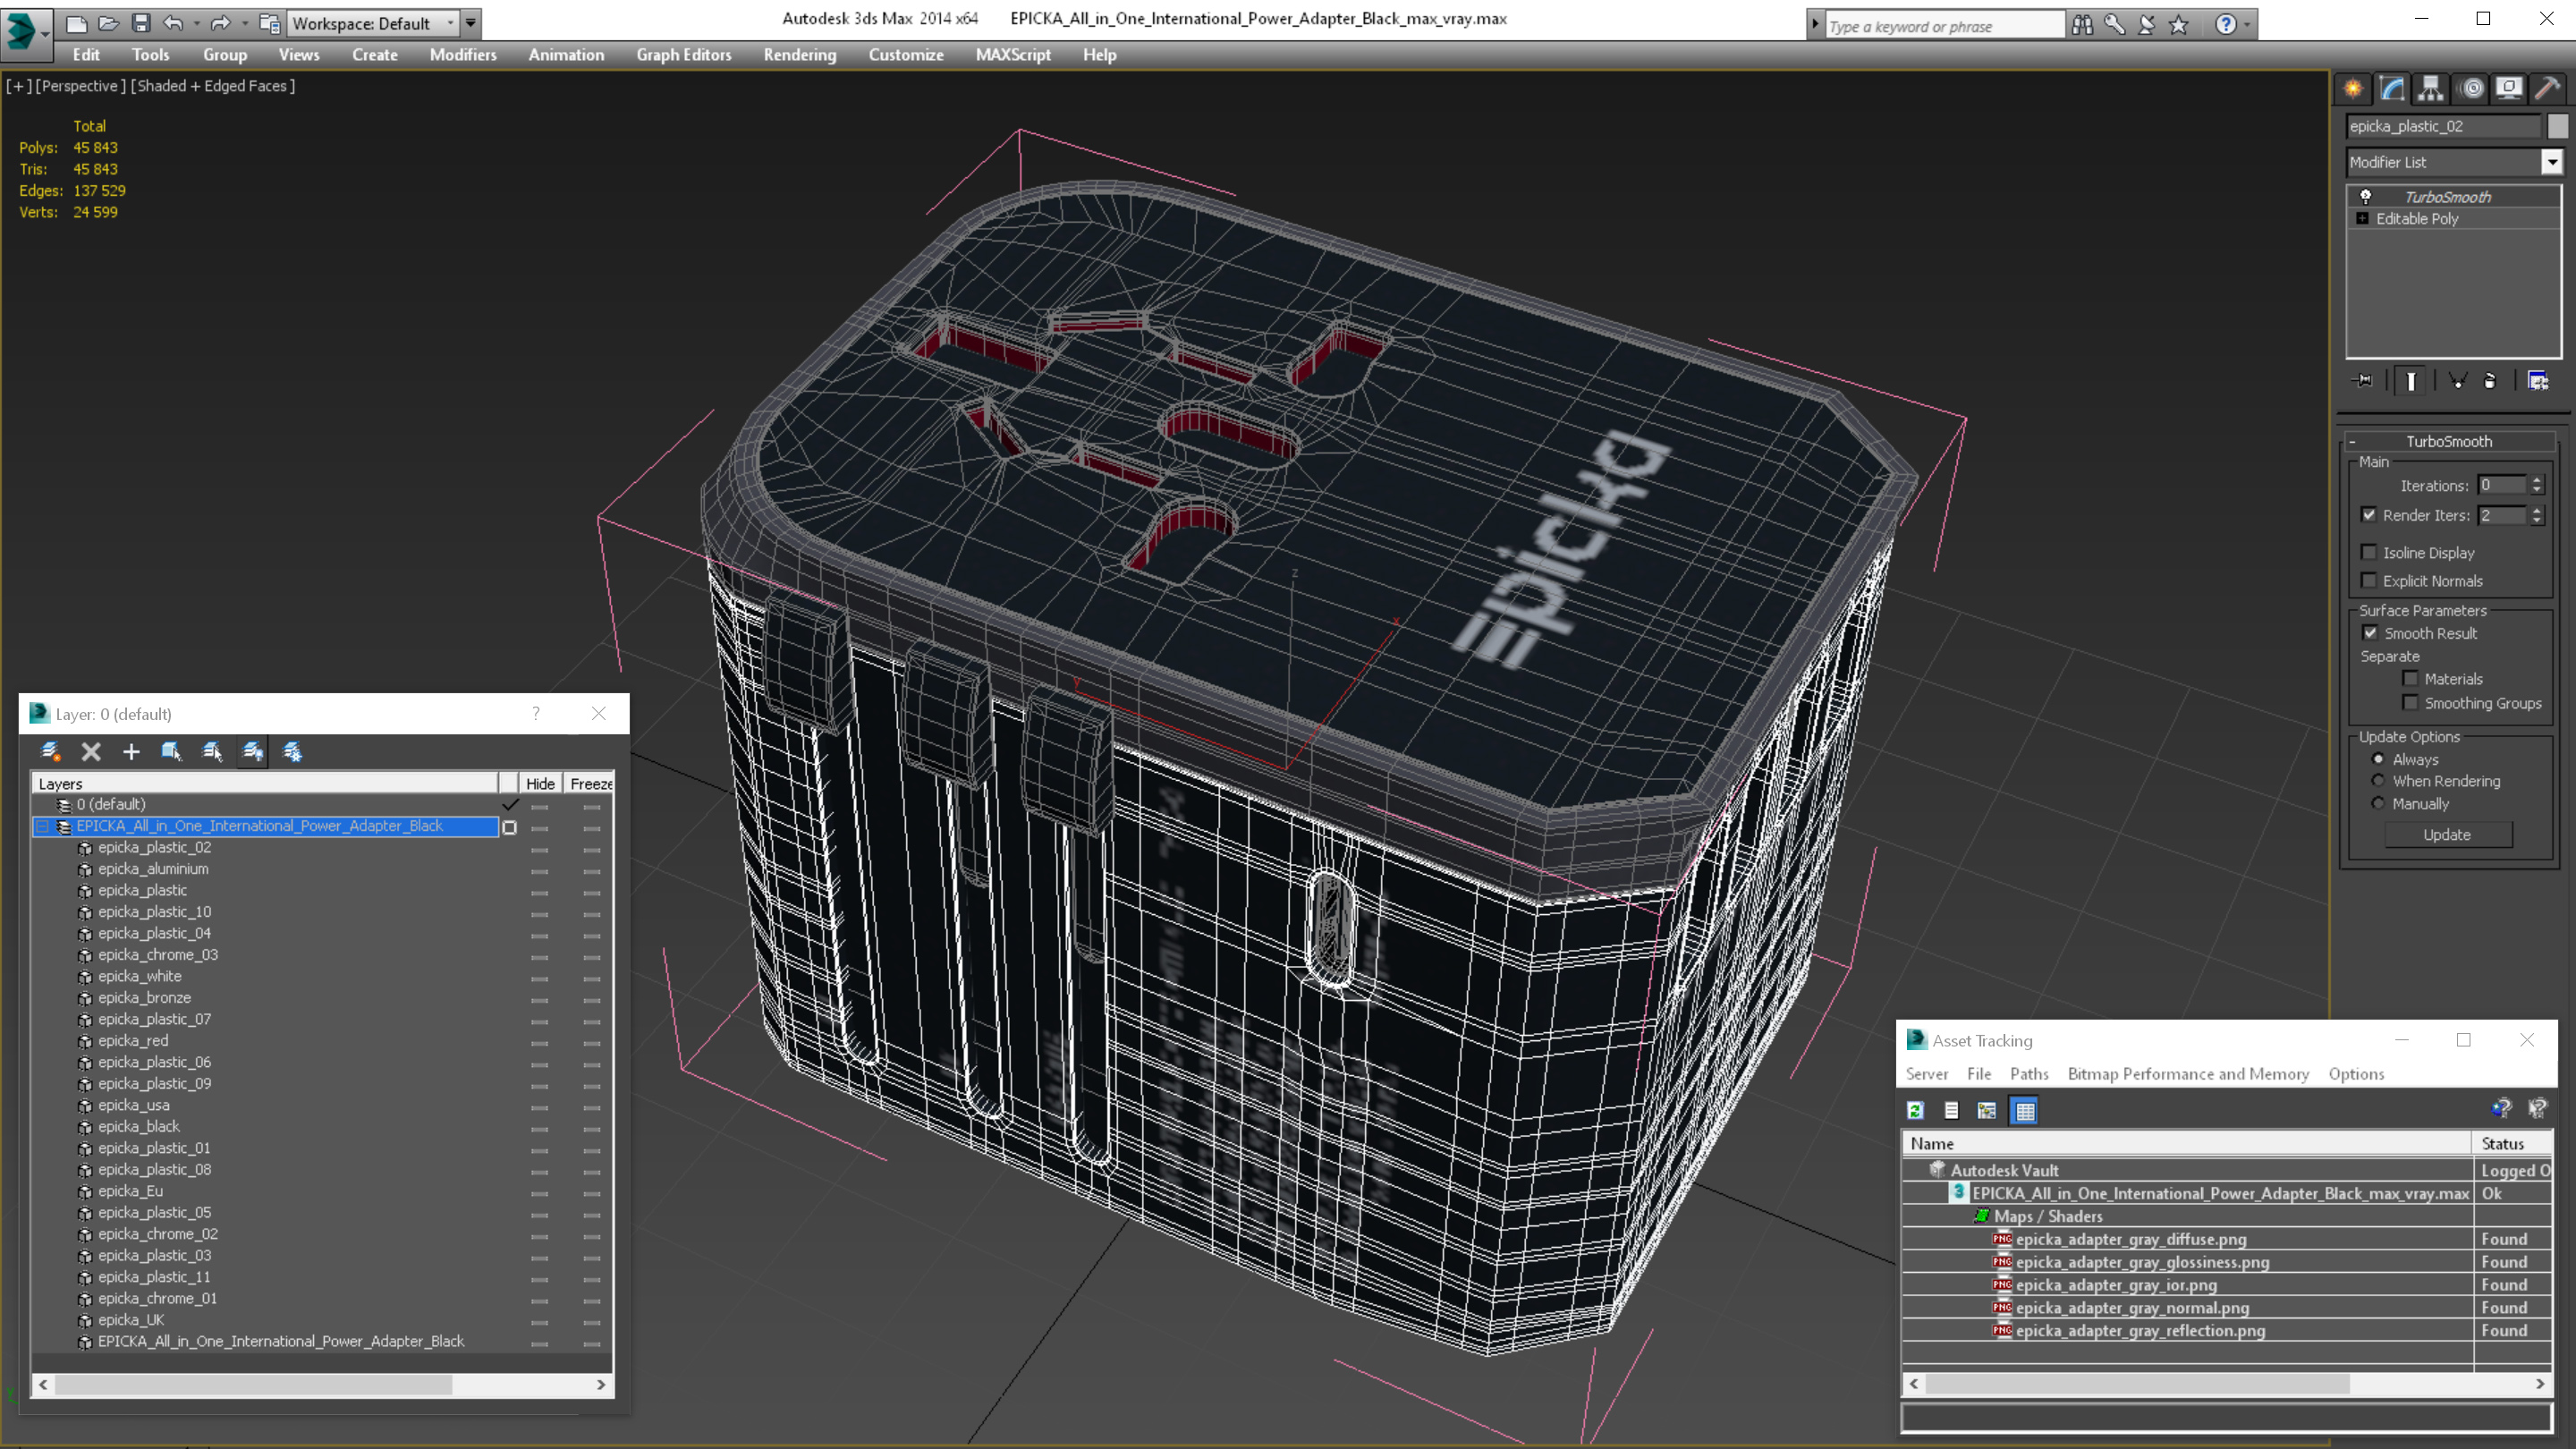Viewport: 2576px width, 1449px height.
Task: Open the MAXScript menu
Action: point(1013,55)
